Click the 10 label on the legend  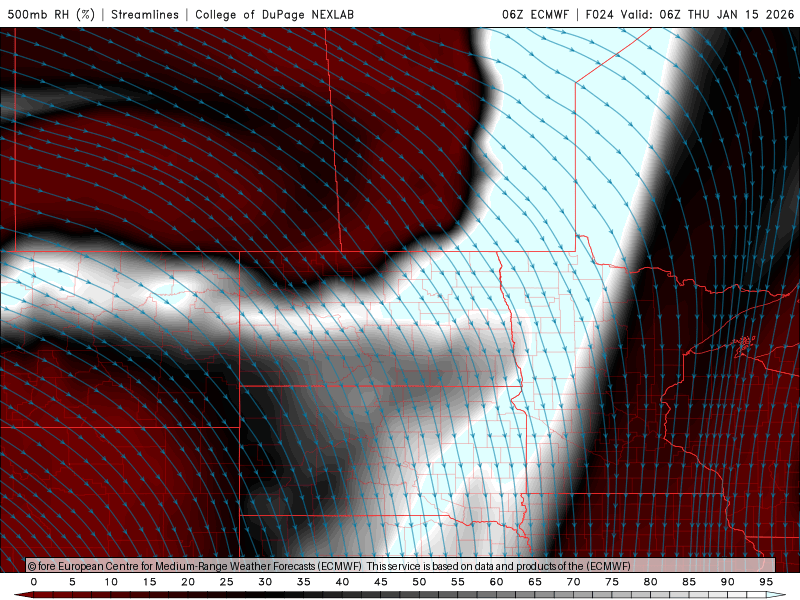tap(111, 582)
